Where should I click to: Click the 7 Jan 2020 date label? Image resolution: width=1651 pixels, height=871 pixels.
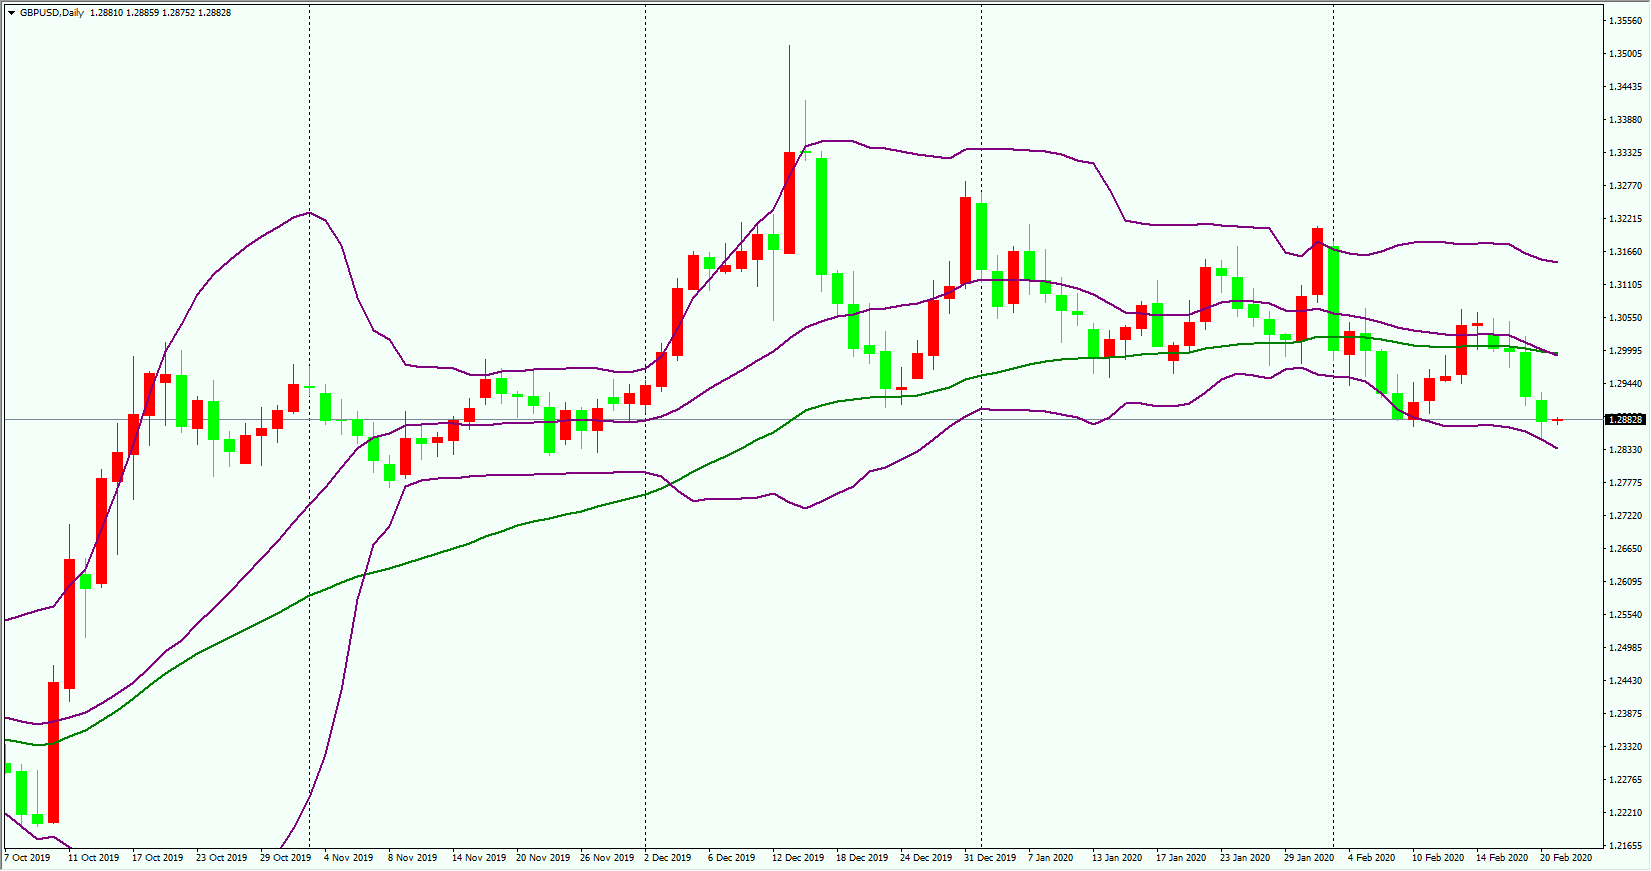point(1050,857)
